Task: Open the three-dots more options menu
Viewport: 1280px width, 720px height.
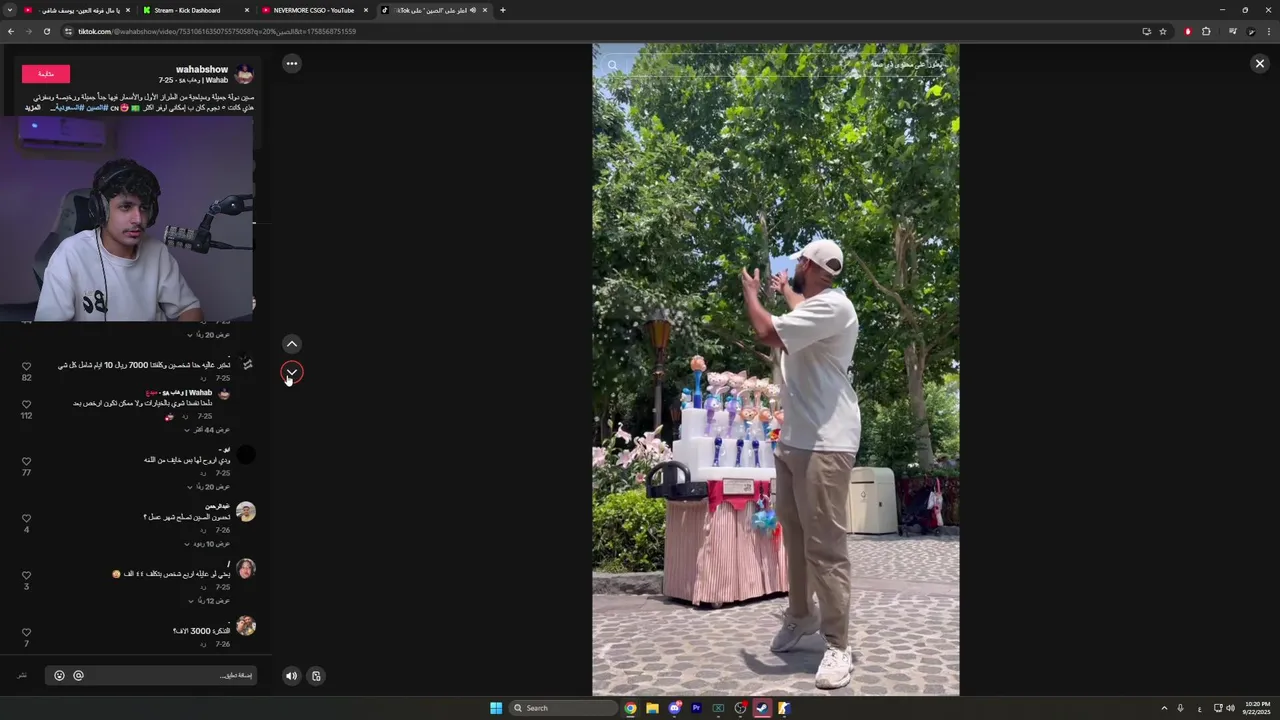Action: point(291,63)
